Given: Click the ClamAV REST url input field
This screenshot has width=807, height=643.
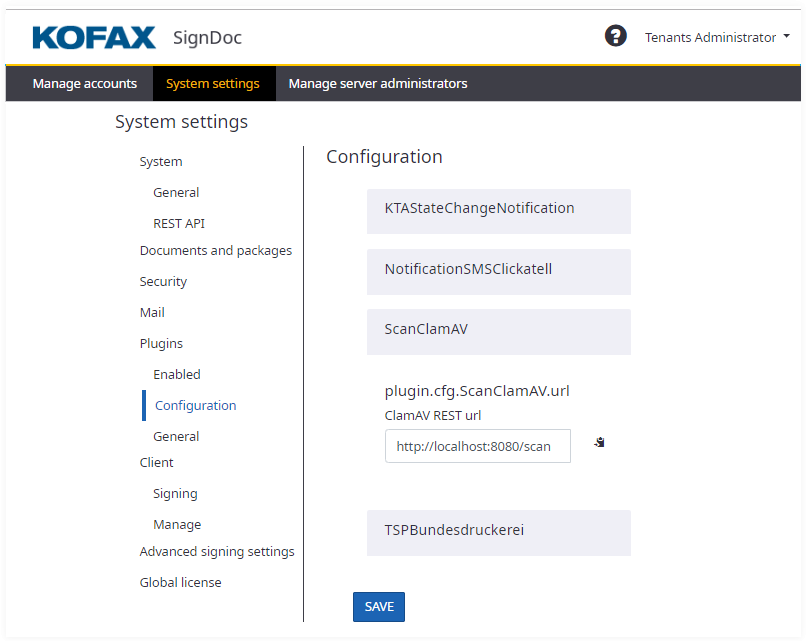Looking at the screenshot, I should [x=477, y=446].
